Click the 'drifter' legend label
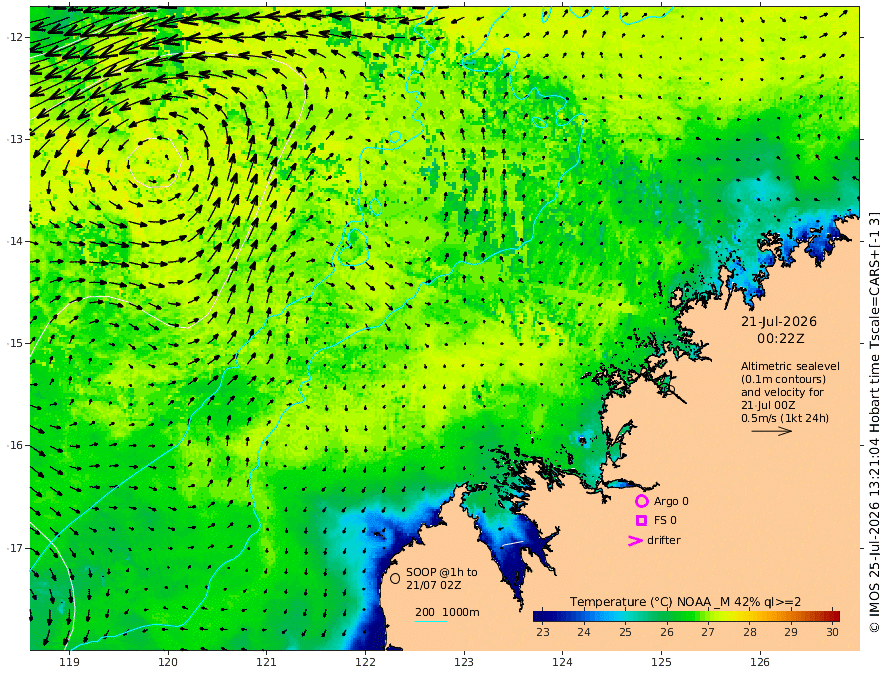880x680 pixels. (x=664, y=540)
